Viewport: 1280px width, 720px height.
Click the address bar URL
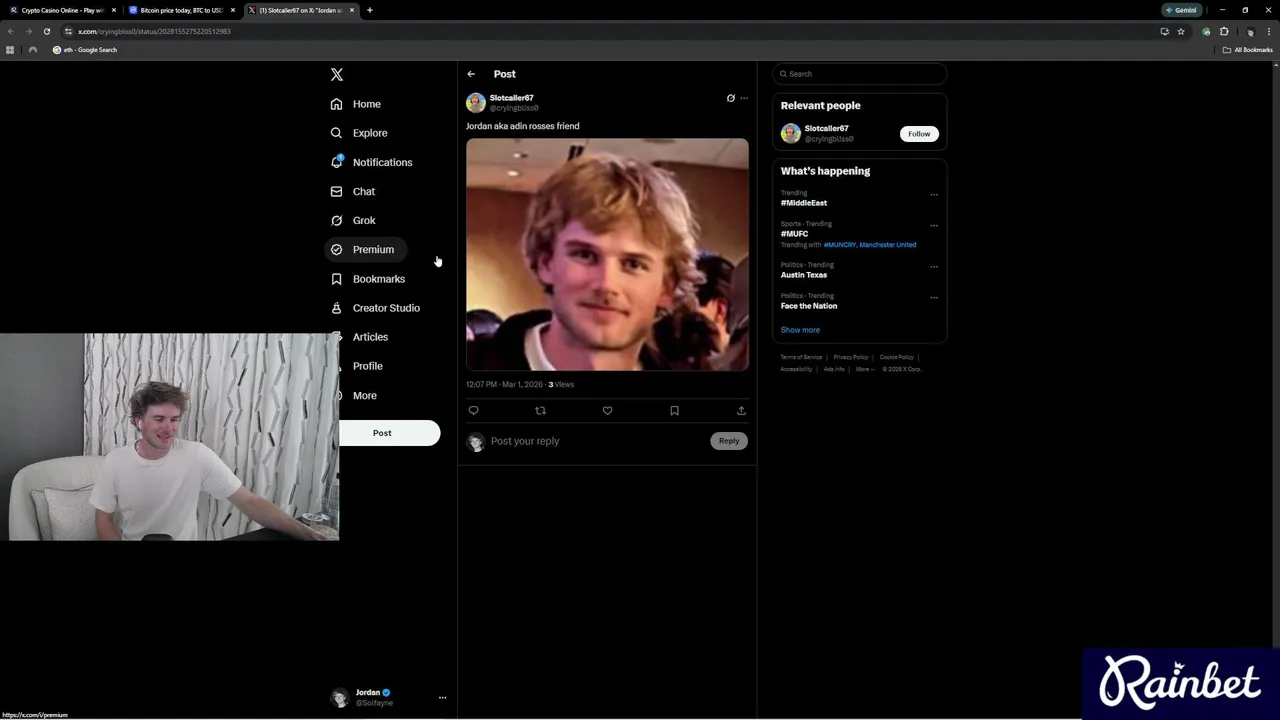click(154, 31)
